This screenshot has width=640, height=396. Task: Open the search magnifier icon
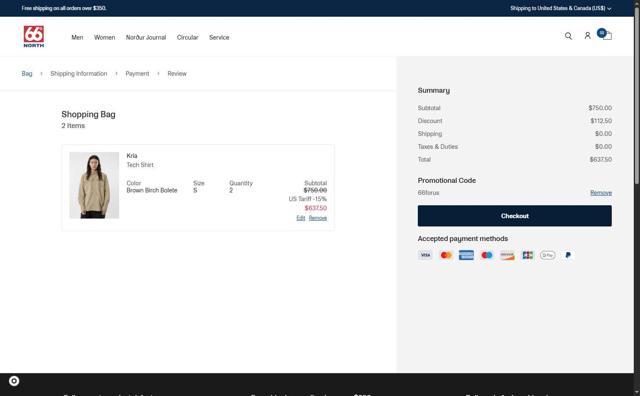(568, 36)
